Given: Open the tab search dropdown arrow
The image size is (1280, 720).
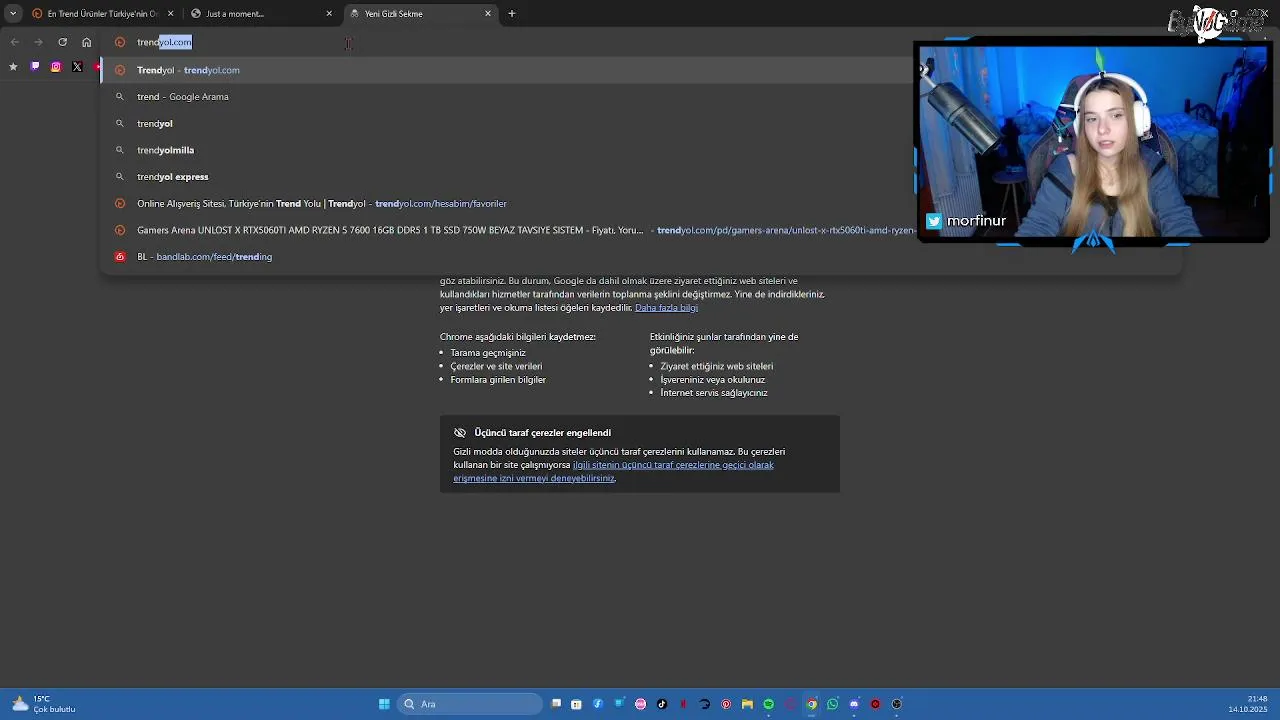Looking at the screenshot, I should point(13,14).
